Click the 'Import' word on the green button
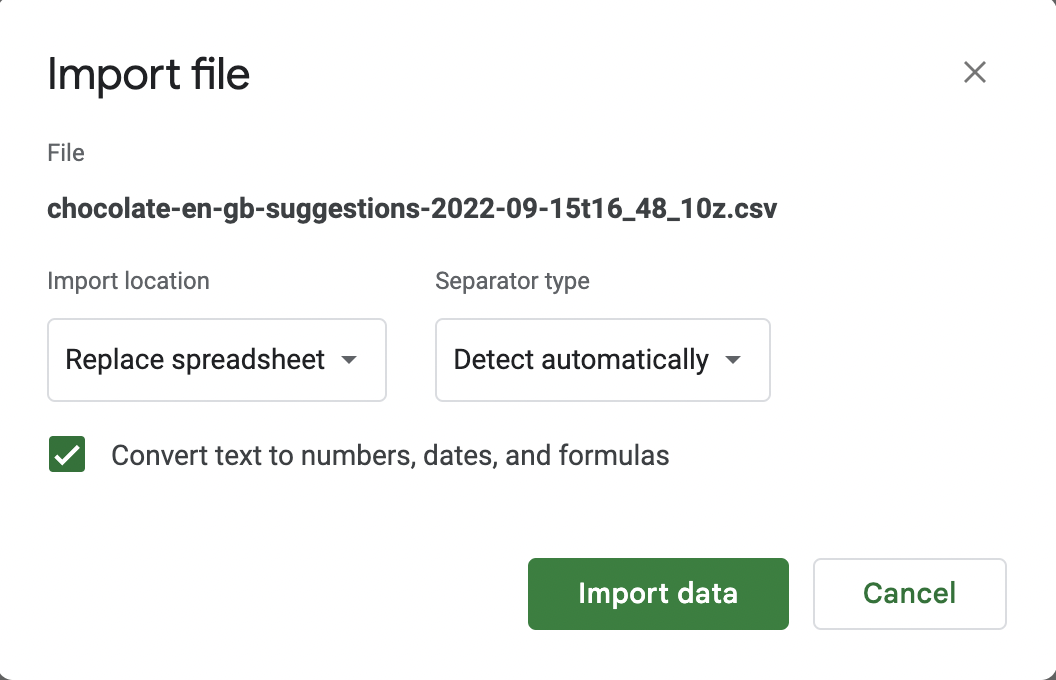The image size is (1056, 680). [x=612, y=593]
